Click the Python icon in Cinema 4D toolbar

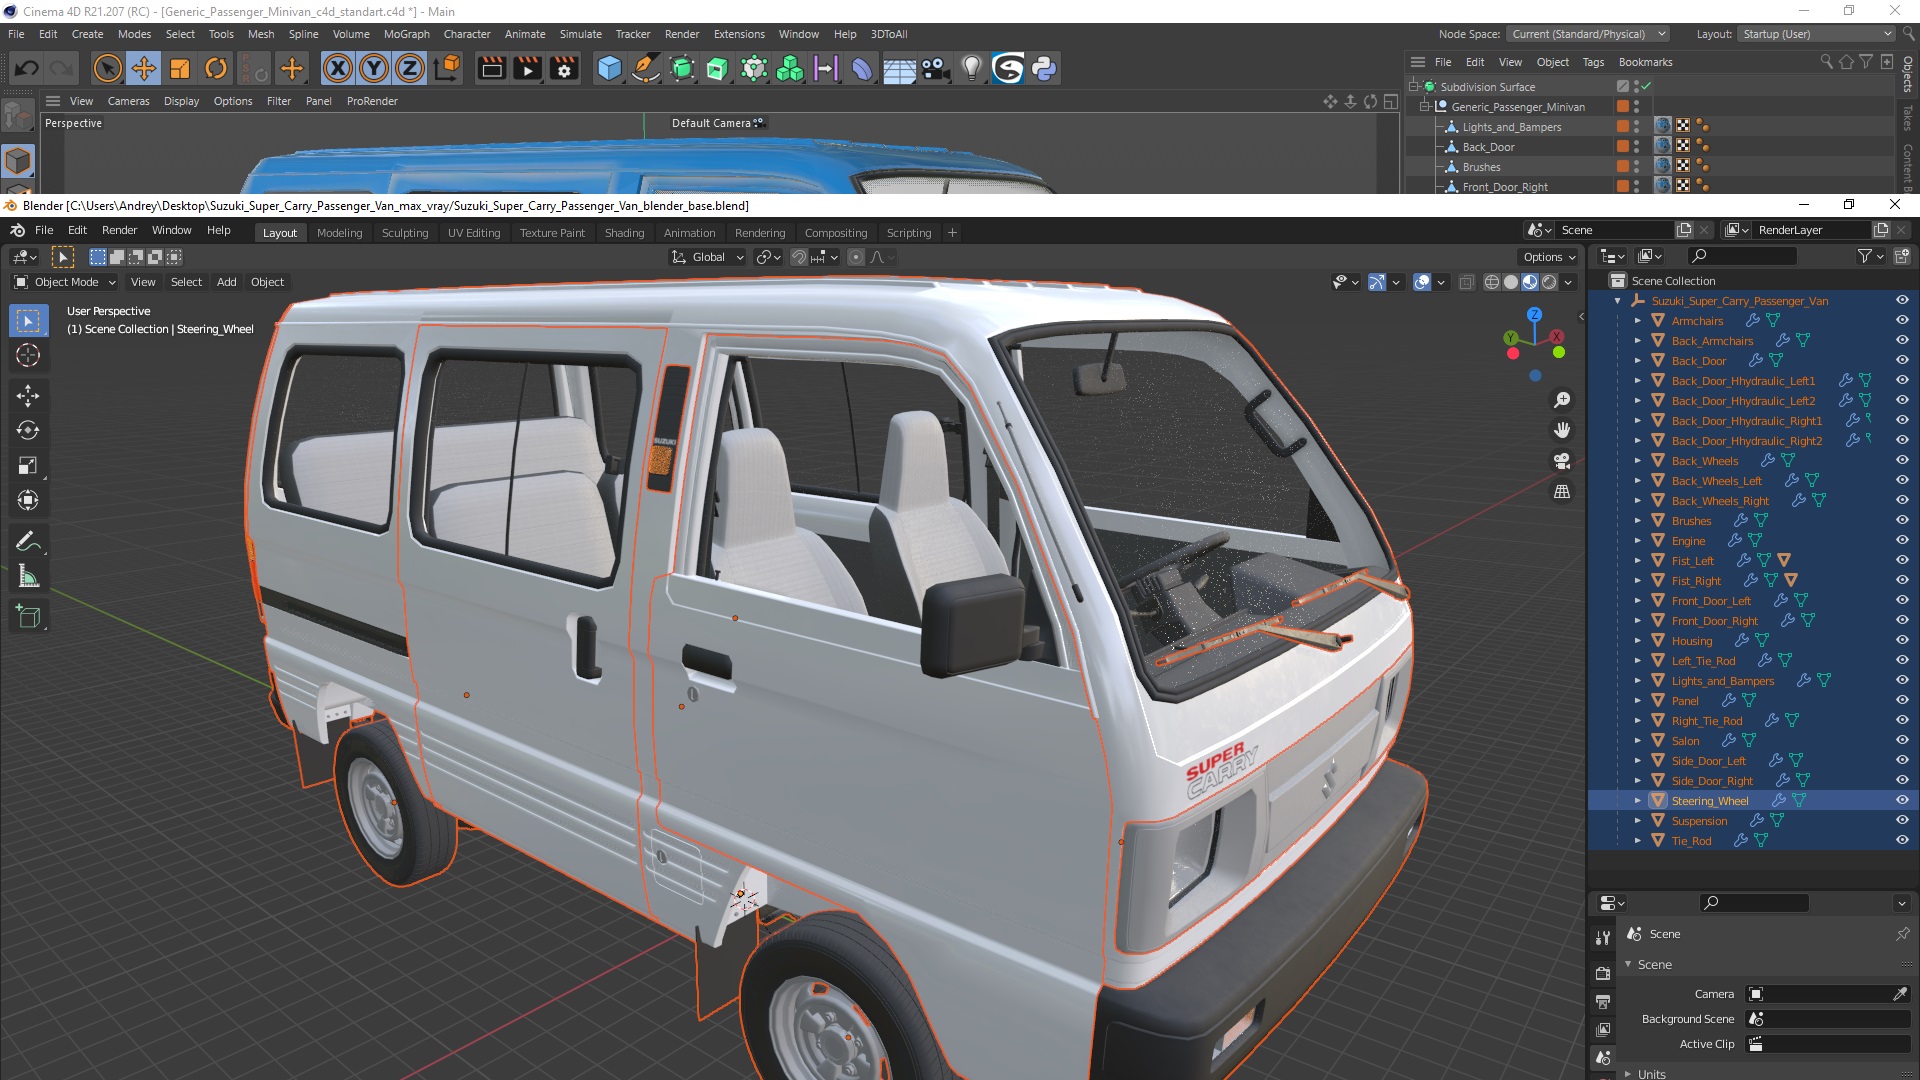[1044, 69]
